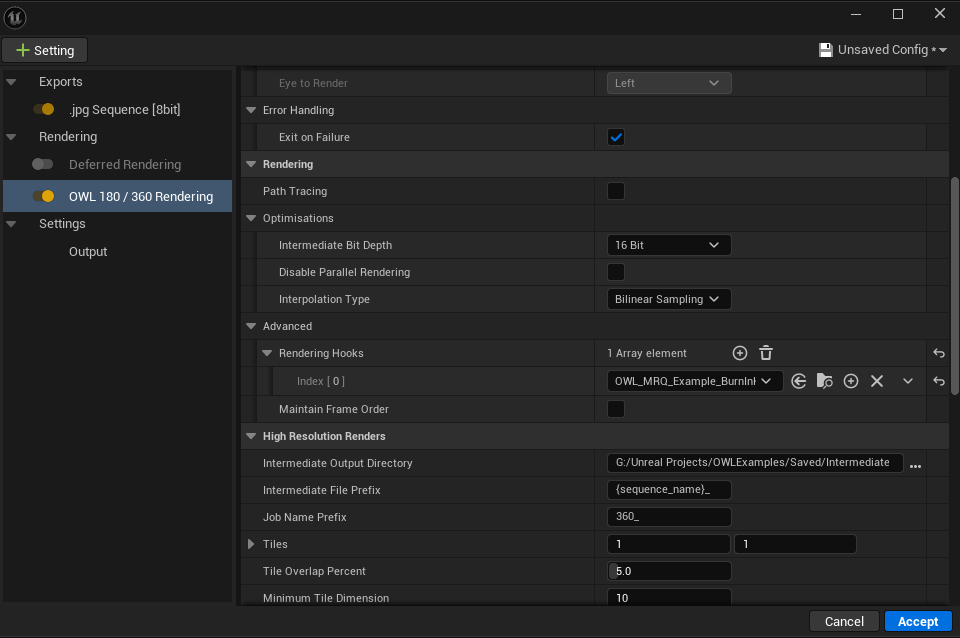Reset Rendering Hooks to default value
Image resolution: width=960 pixels, height=638 pixels.
coord(939,353)
